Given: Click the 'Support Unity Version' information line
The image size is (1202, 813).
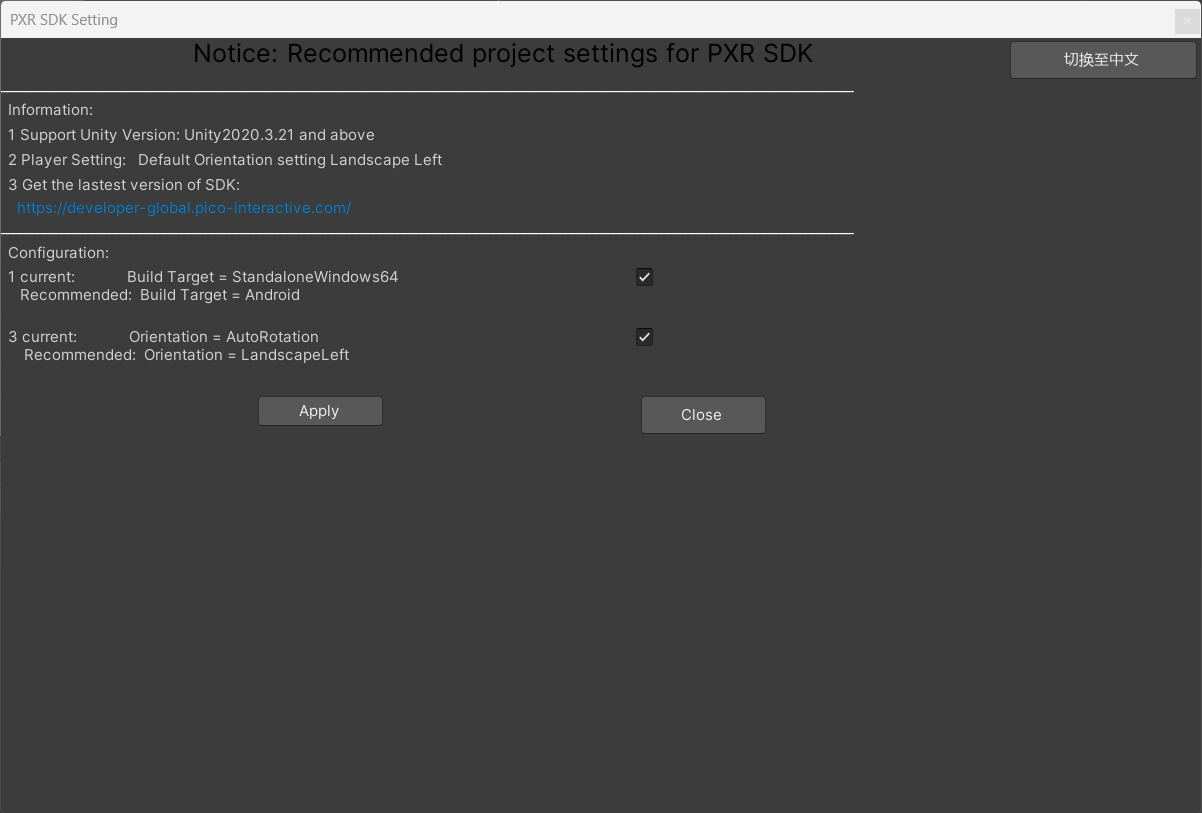Looking at the screenshot, I should click(x=191, y=135).
